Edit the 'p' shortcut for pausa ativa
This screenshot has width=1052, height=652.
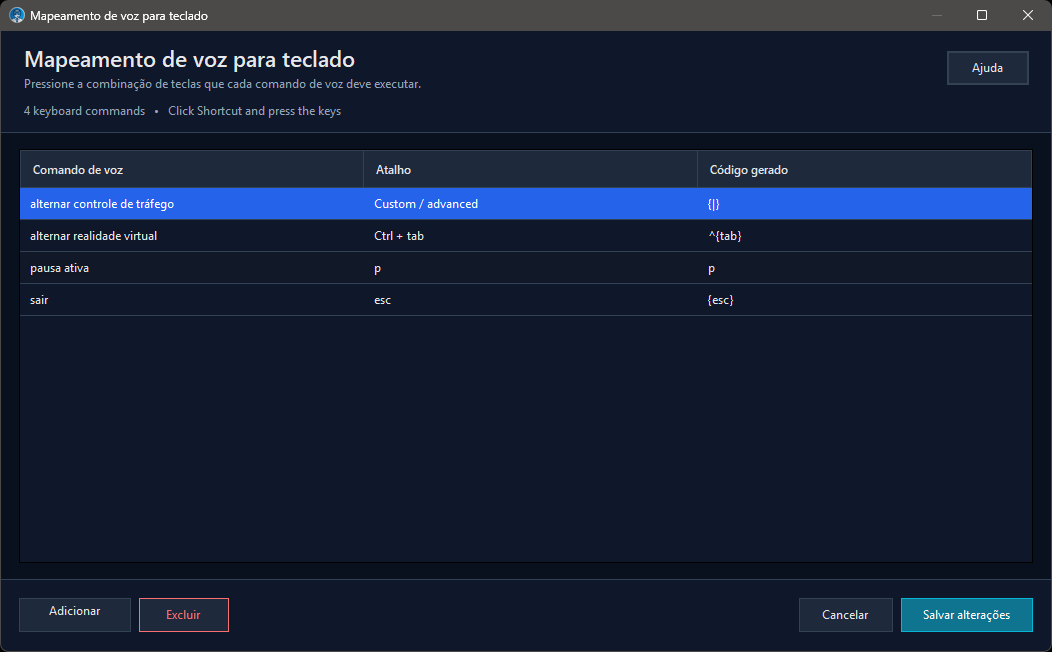[530, 268]
